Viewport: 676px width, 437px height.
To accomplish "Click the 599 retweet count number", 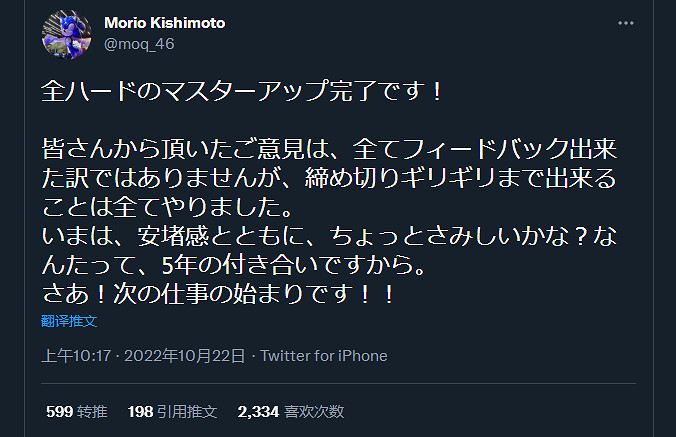I will coord(60,411).
